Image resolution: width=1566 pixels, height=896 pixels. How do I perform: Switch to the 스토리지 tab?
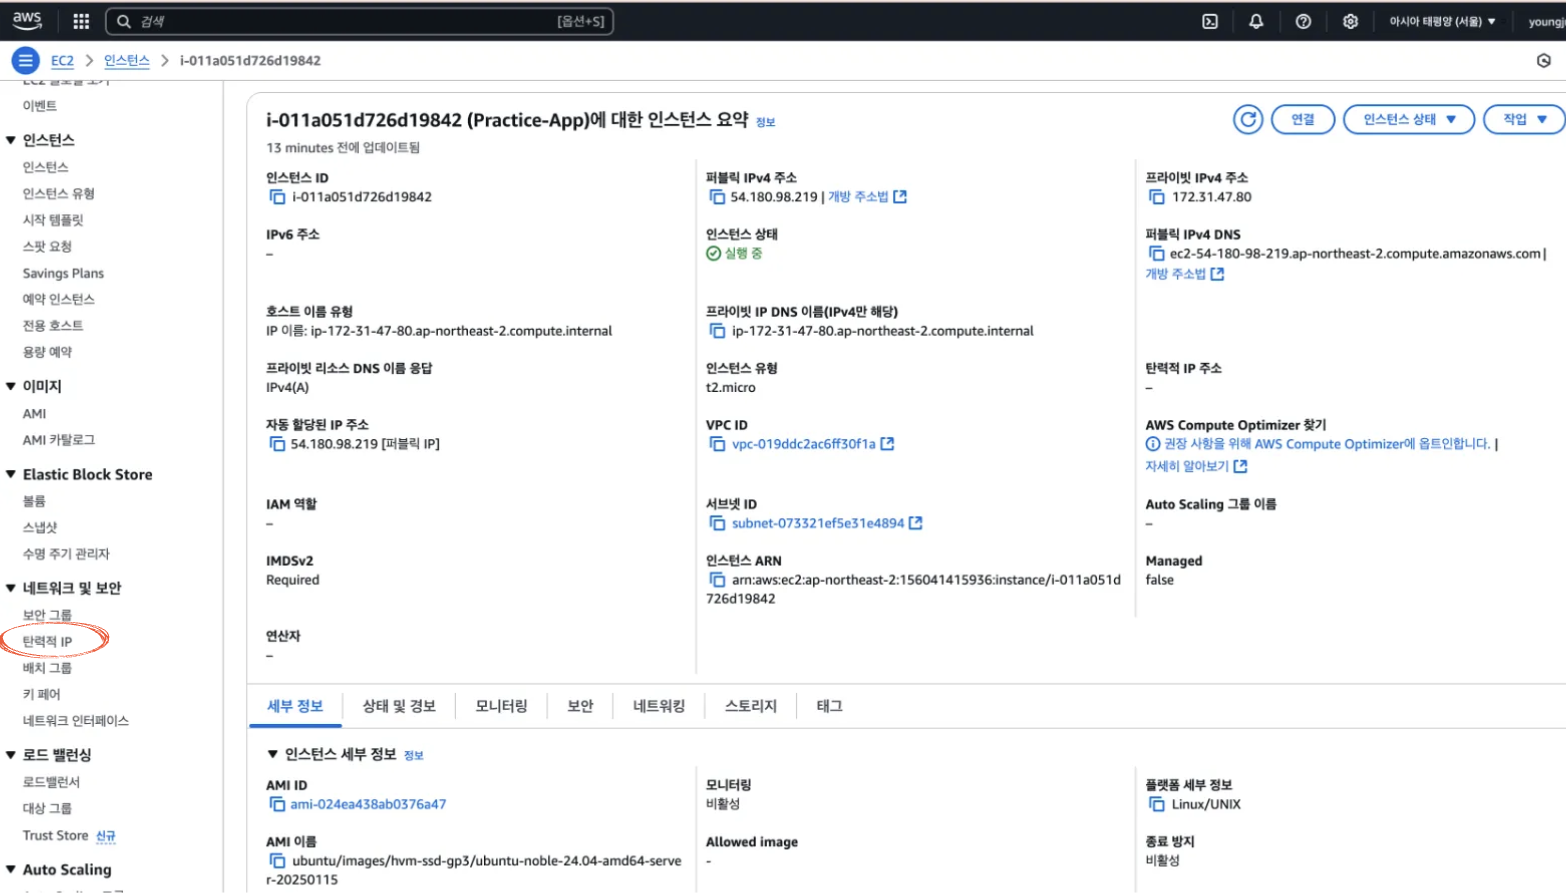coord(751,706)
